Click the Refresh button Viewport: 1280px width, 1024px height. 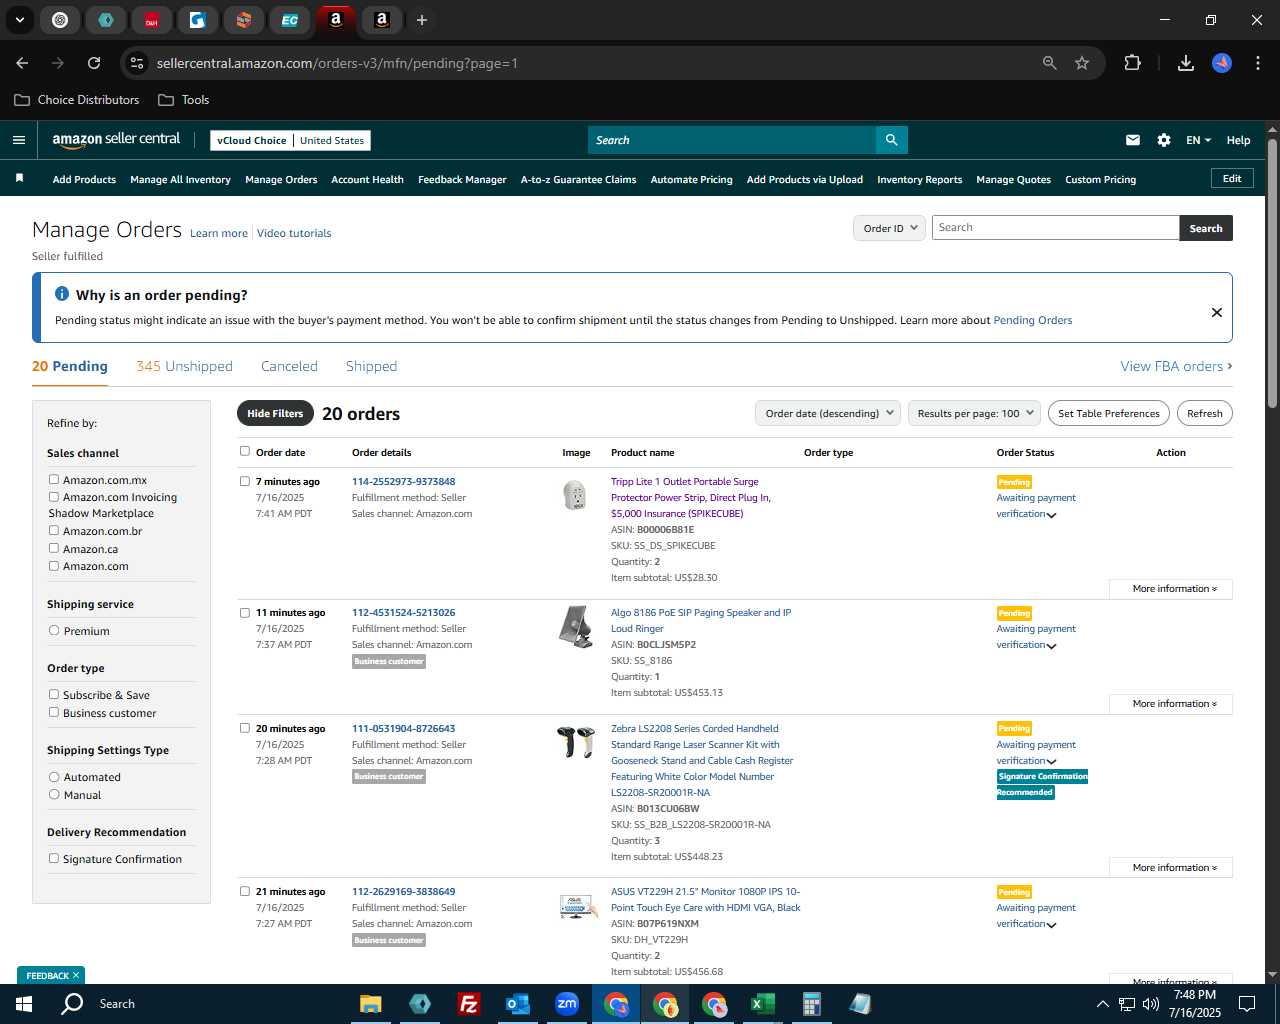click(1204, 413)
